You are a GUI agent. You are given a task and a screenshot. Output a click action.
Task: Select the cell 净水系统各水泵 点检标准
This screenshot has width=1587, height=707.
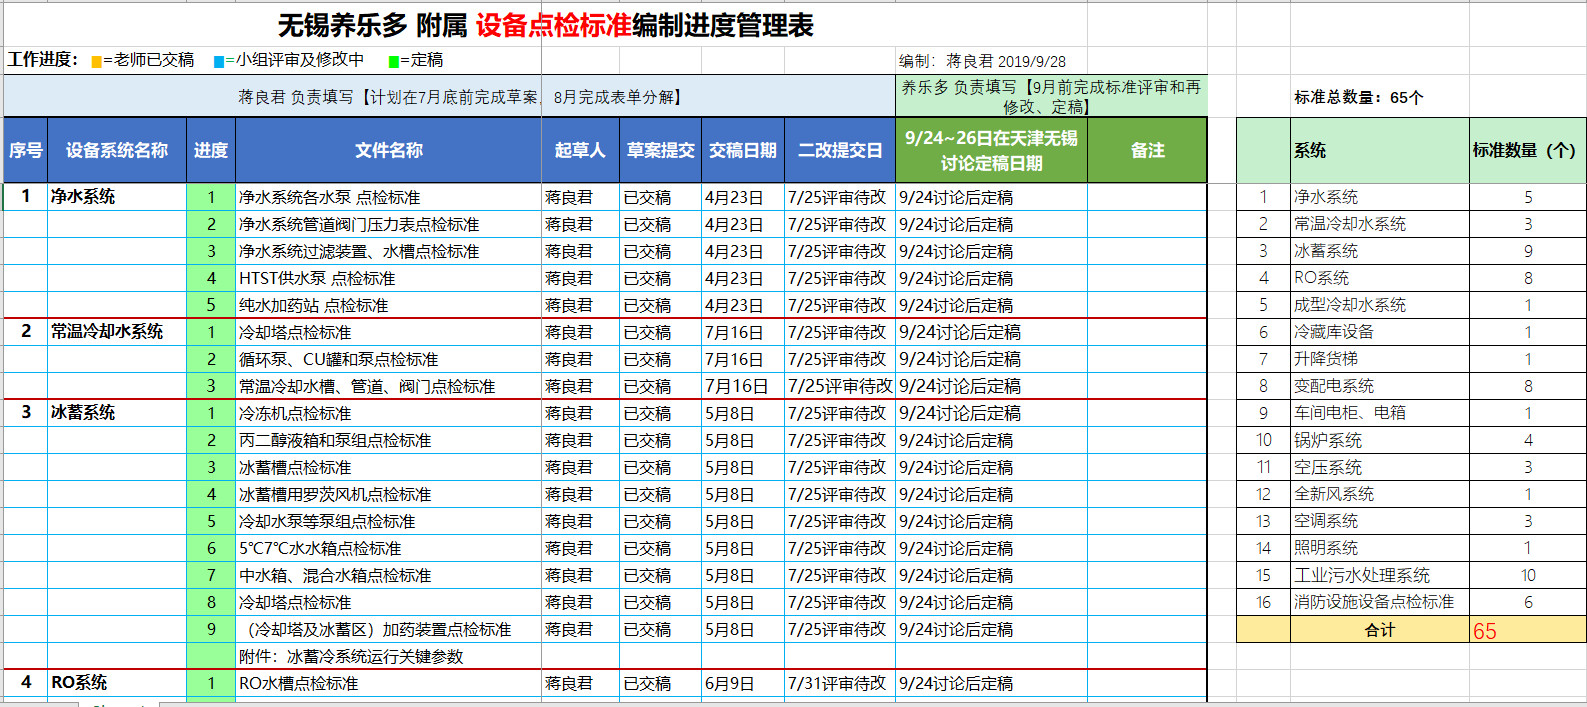pos(389,197)
